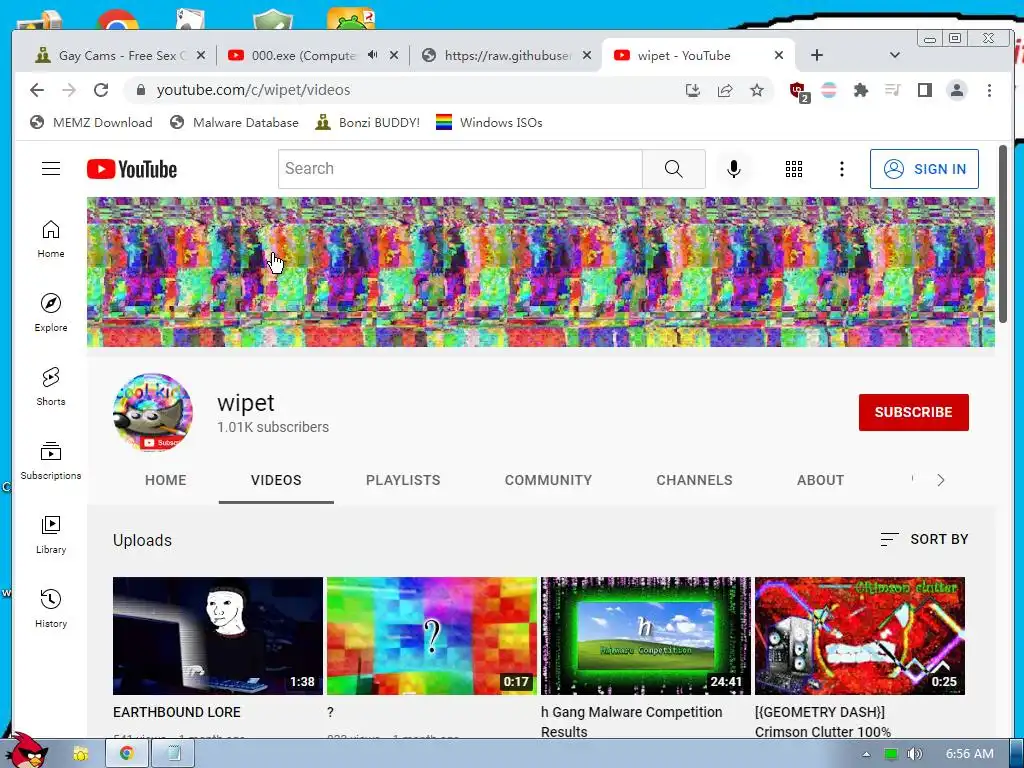Open the tab search dropdown chevron
This screenshot has width=1024, height=768.
(x=895, y=56)
